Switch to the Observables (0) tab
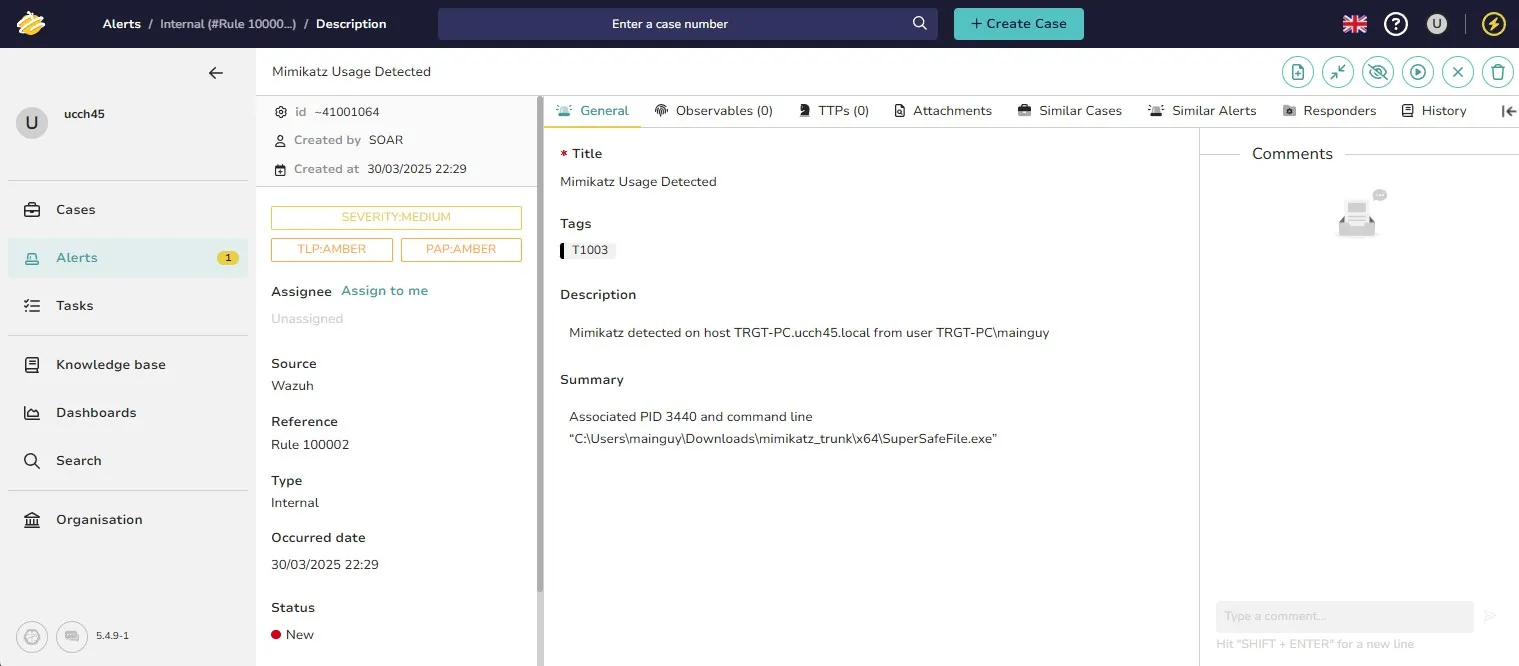Viewport: 1519px width, 666px height. click(x=714, y=111)
